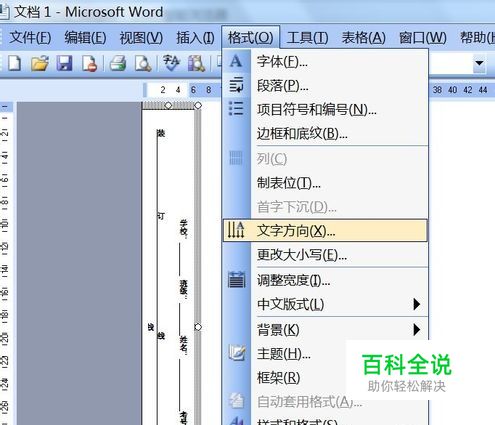Click the horizontal ruler at mark 6
The width and height of the screenshot is (495, 425).
click(x=193, y=90)
